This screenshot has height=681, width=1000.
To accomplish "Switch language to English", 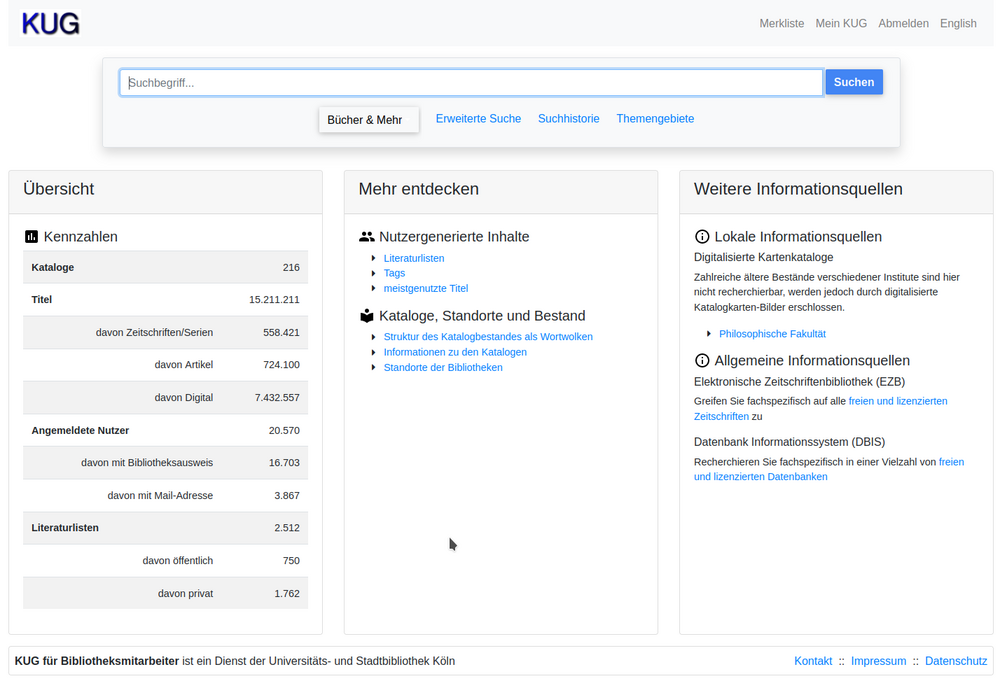I will tap(958, 24).
